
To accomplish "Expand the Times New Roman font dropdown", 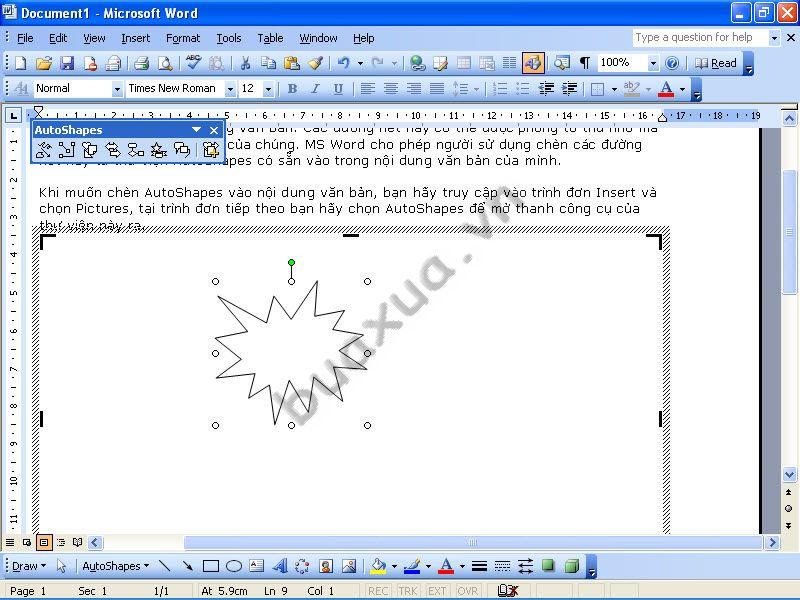I will (x=231, y=89).
